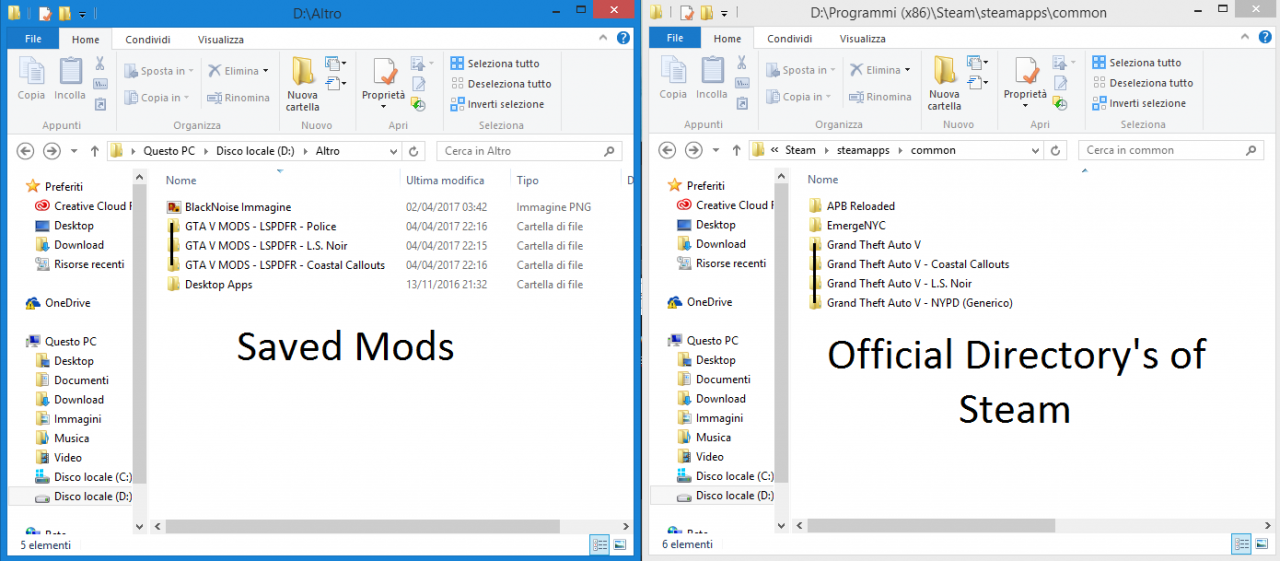
Task: Open Visualizza tab in the D:\Altro window
Action: [x=220, y=39]
